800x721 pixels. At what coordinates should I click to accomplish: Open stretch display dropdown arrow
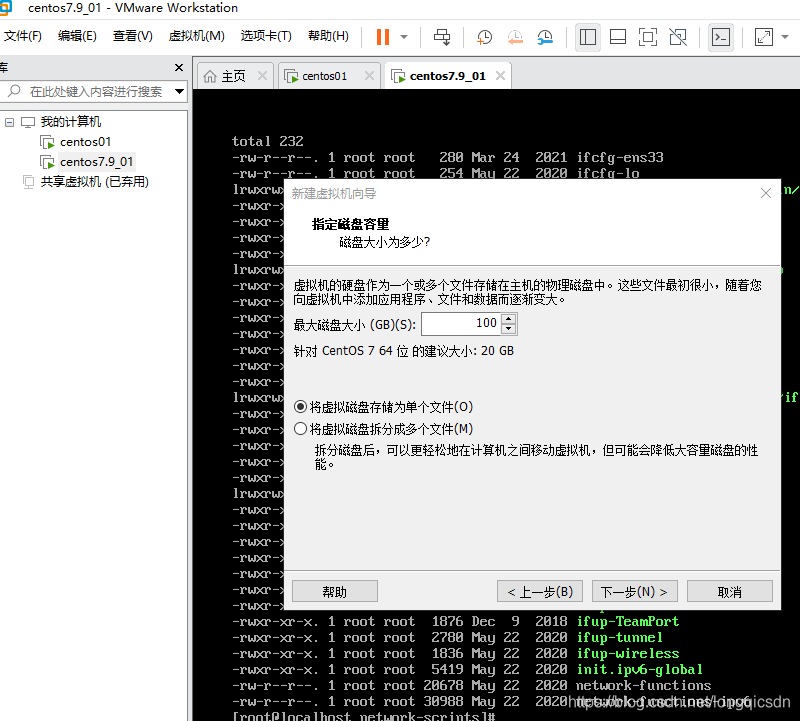coord(785,37)
